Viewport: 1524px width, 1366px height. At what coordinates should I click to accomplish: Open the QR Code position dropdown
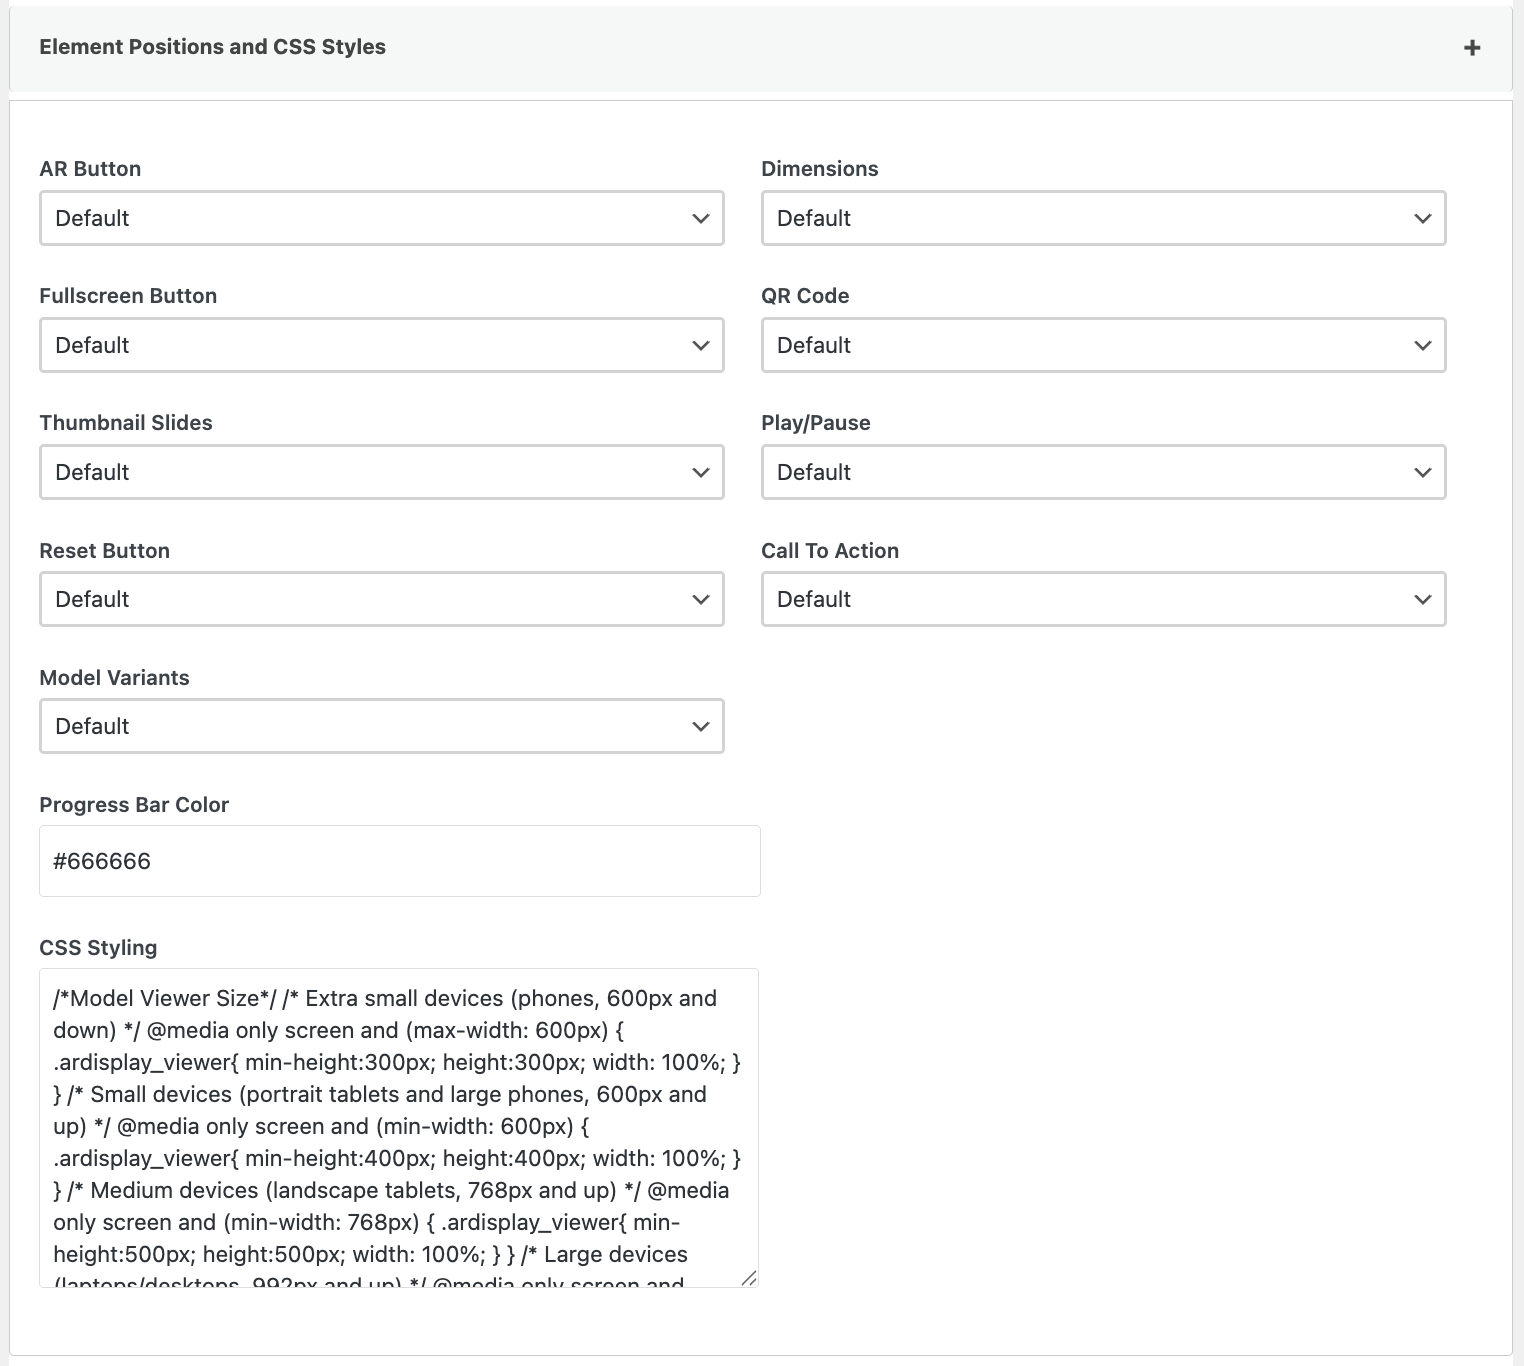coord(1103,345)
